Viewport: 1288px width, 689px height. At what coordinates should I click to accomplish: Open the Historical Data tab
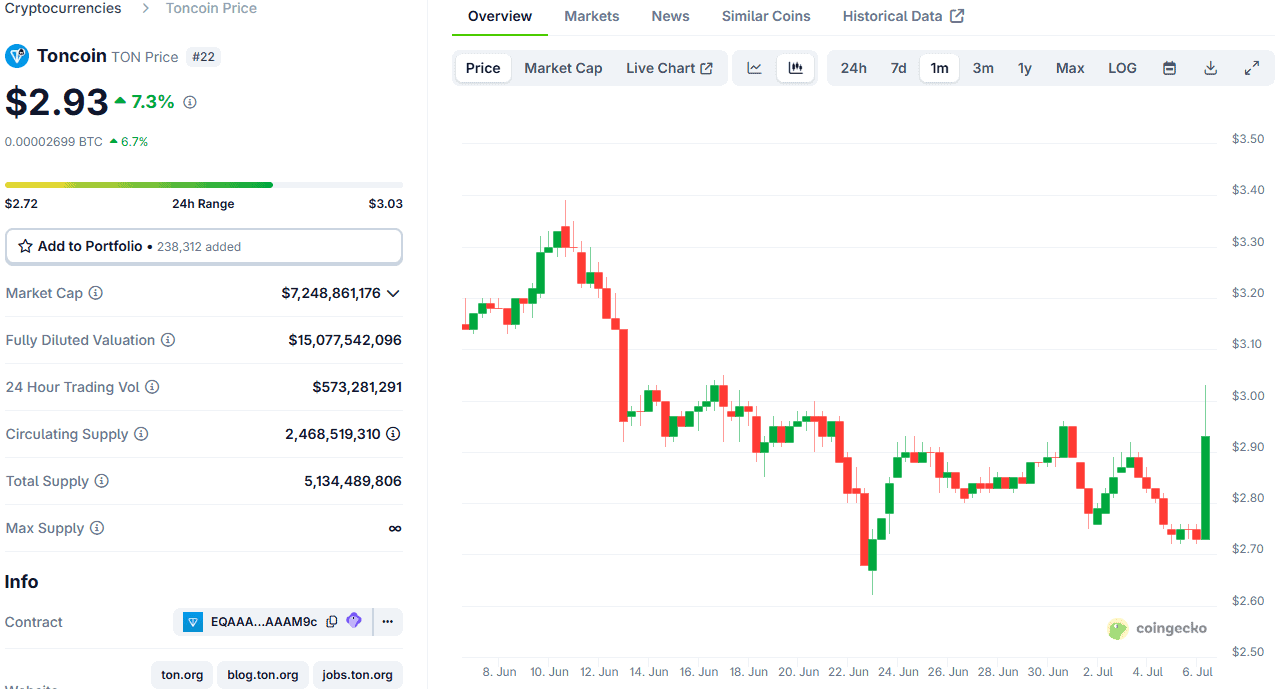click(903, 16)
